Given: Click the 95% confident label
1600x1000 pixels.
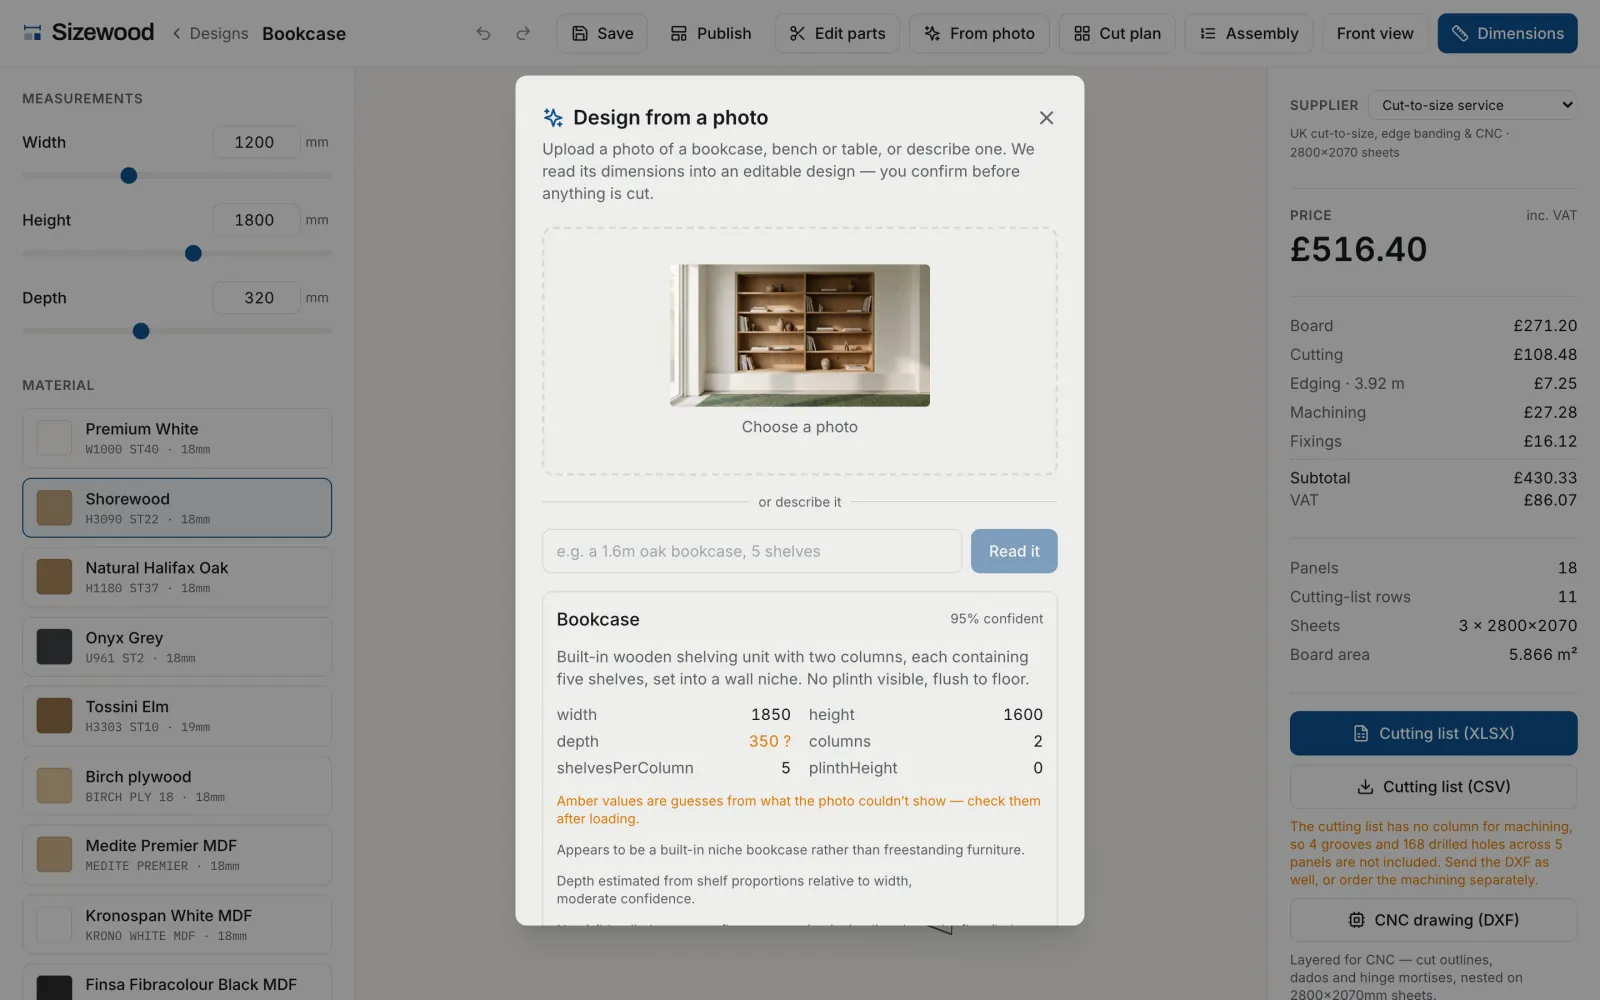Looking at the screenshot, I should click(996, 619).
